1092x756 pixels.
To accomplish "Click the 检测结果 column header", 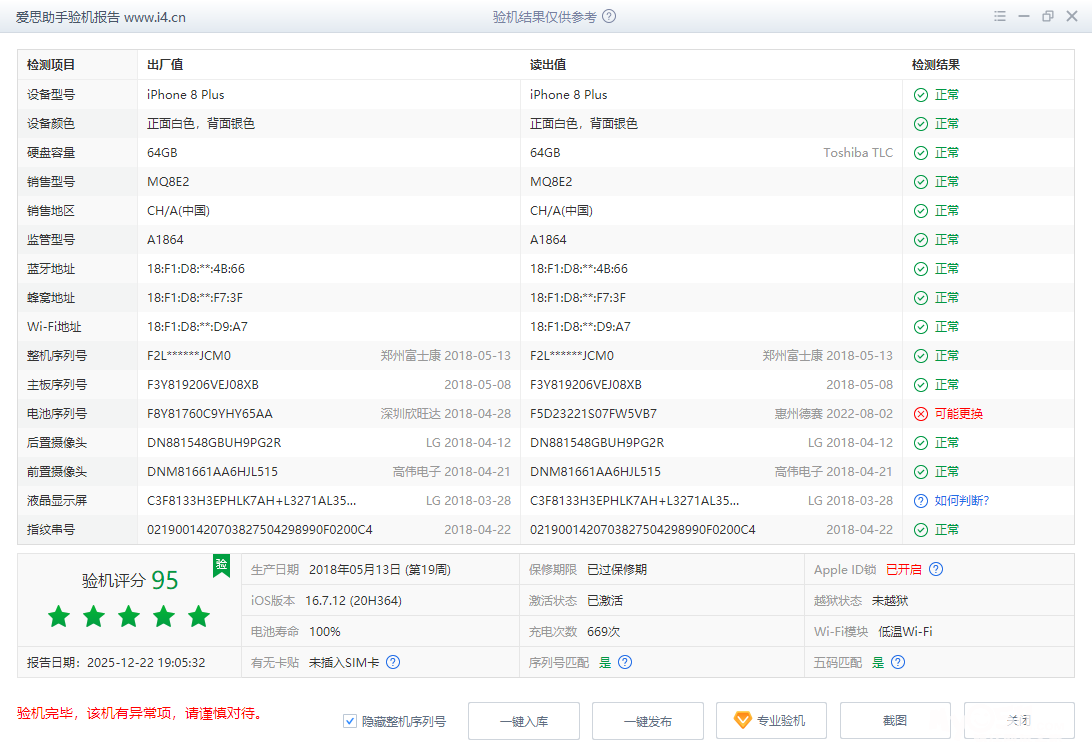I will point(936,65).
